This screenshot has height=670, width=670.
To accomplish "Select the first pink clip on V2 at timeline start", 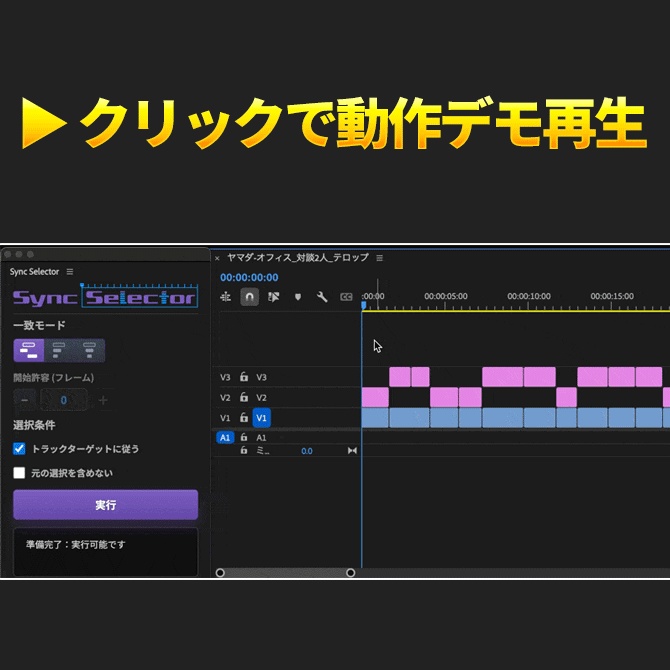I will tap(375, 397).
